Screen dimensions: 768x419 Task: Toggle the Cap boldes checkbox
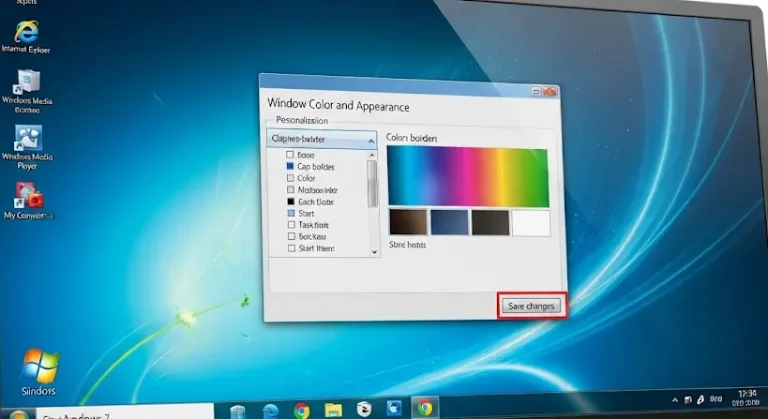click(290, 167)
